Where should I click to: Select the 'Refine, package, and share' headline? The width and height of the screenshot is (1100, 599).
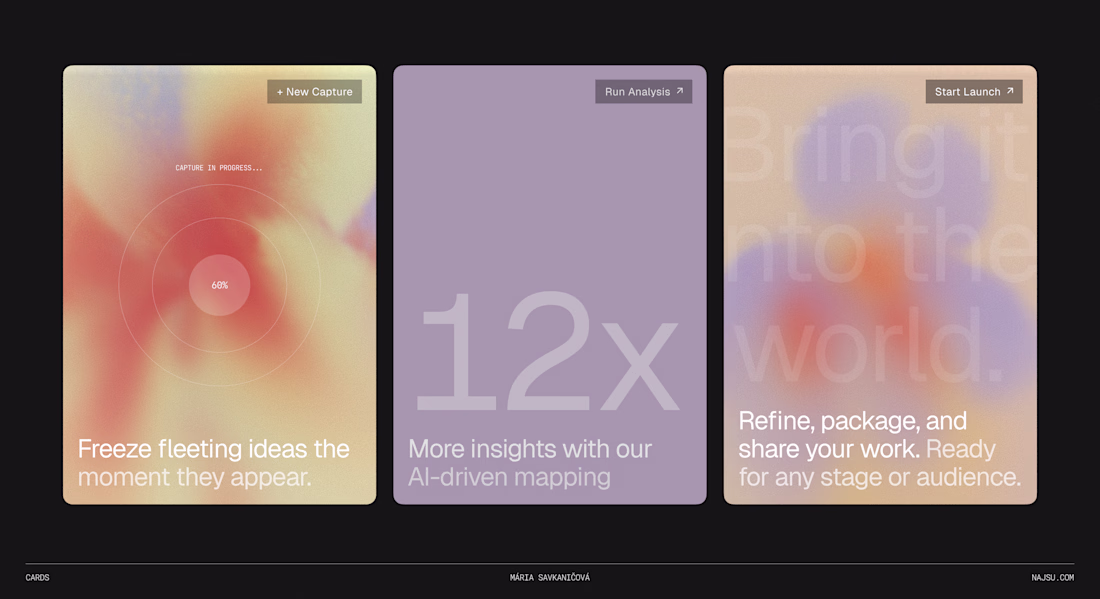[x=852, y=435]
